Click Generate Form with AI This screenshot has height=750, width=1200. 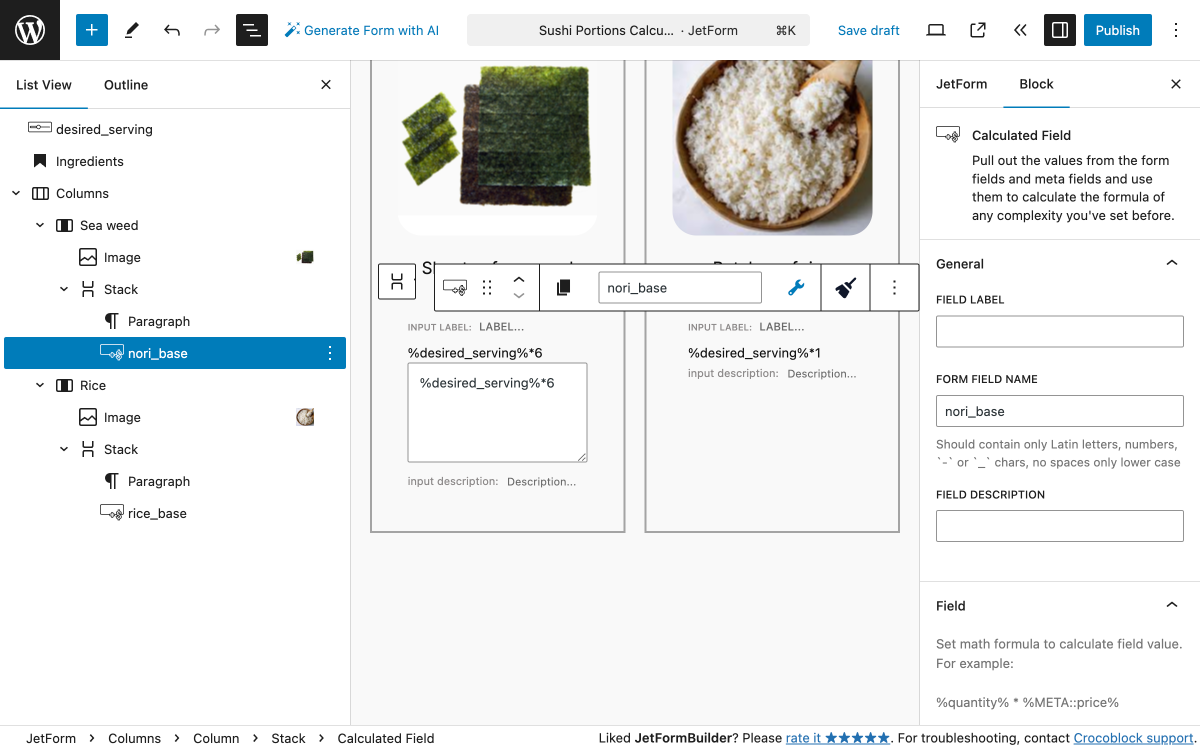tap(362, 30)
